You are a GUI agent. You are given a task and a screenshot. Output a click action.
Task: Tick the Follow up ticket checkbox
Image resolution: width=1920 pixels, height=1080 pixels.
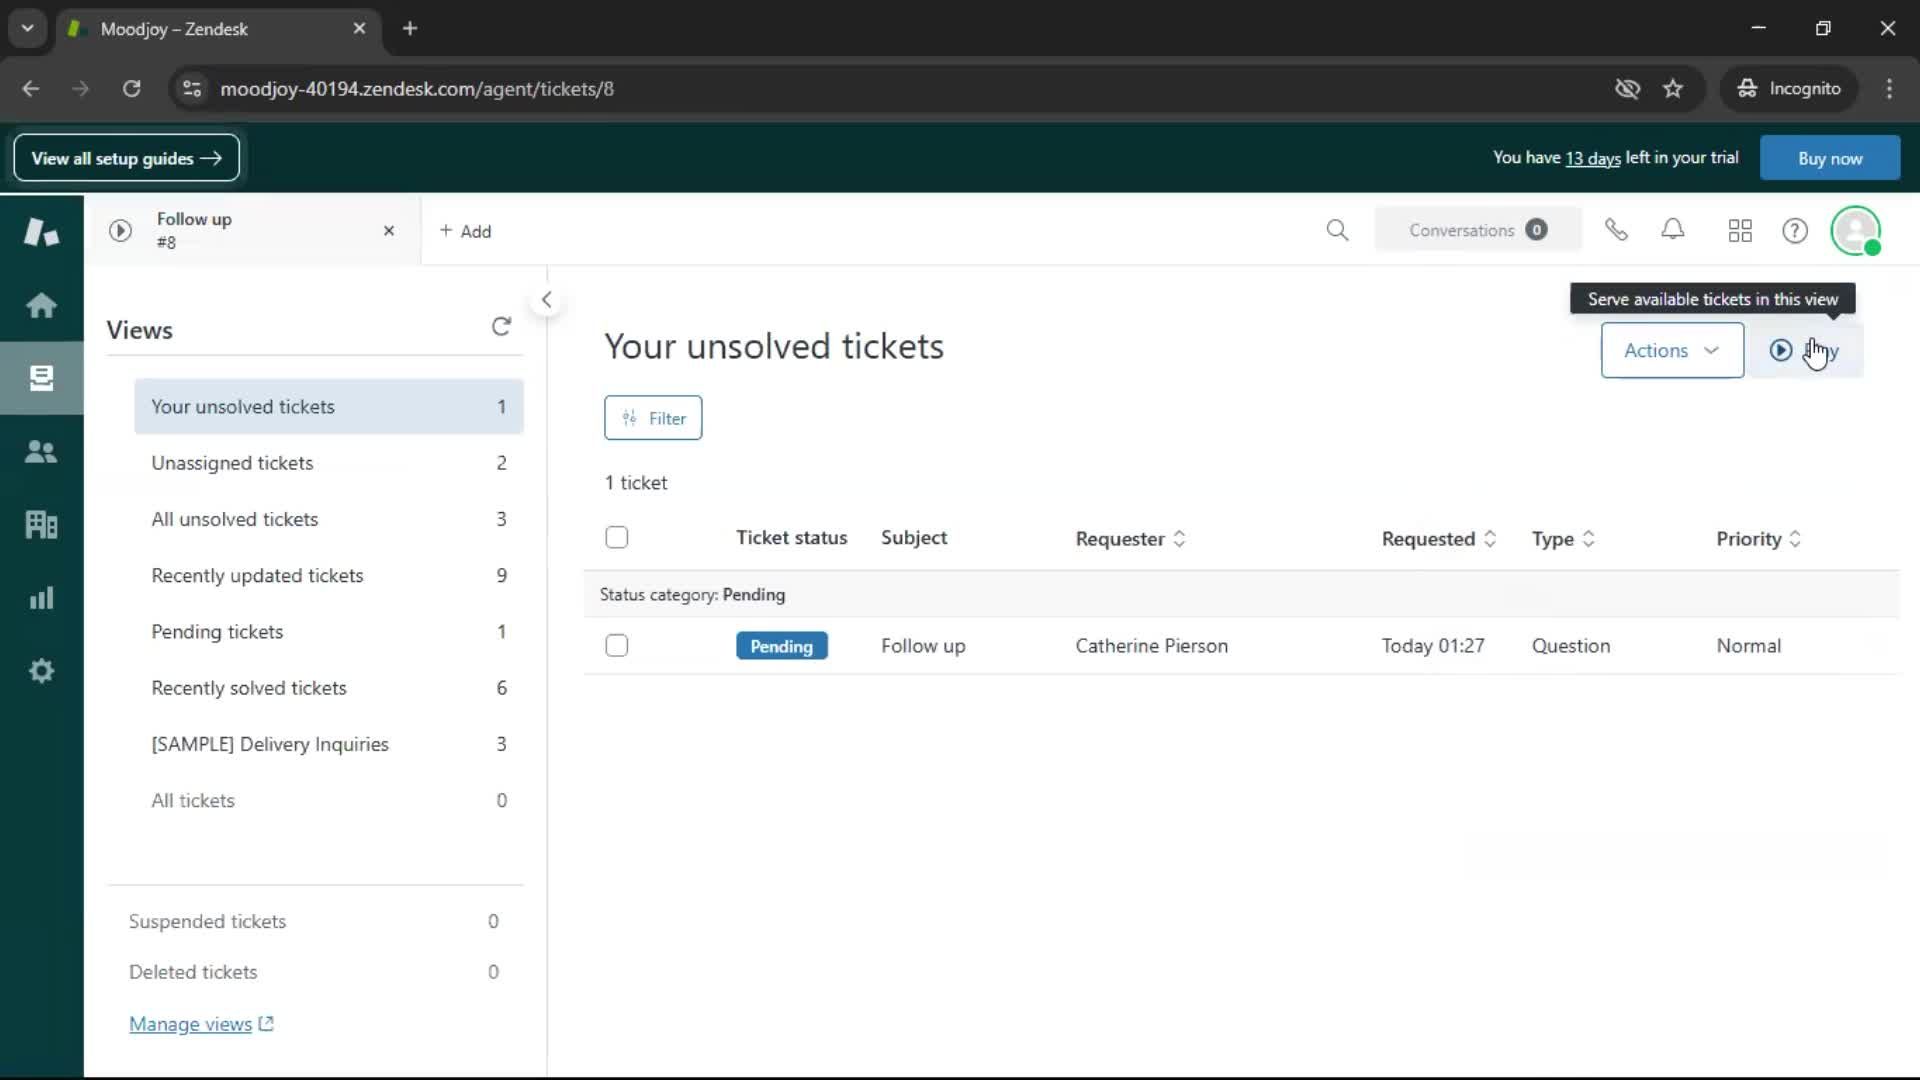[617, 646]
